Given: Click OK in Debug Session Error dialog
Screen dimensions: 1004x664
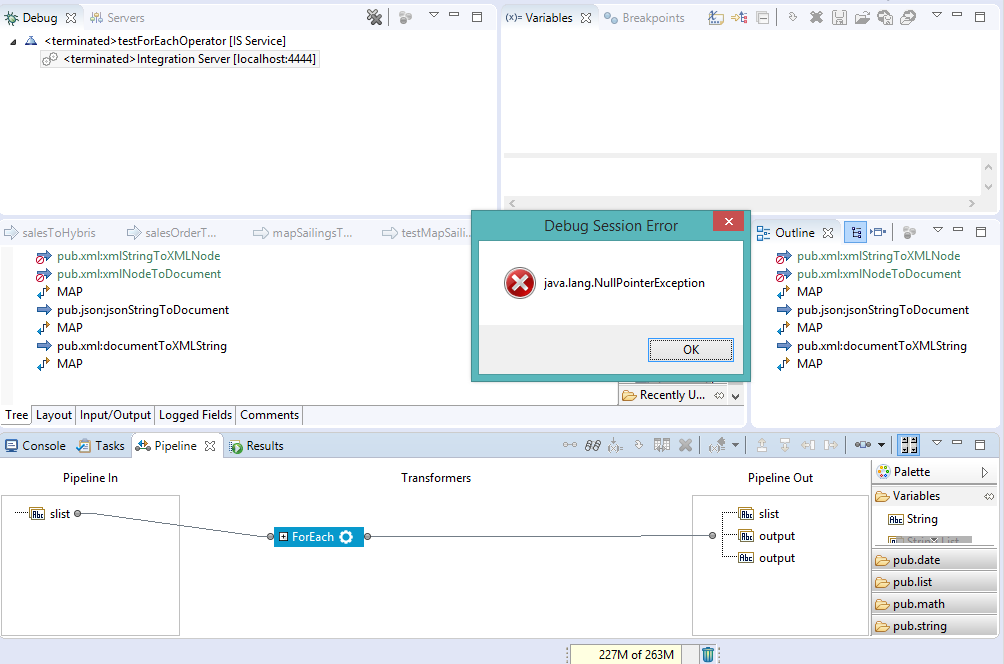Looking at the screenshot, I should (690, 350).
